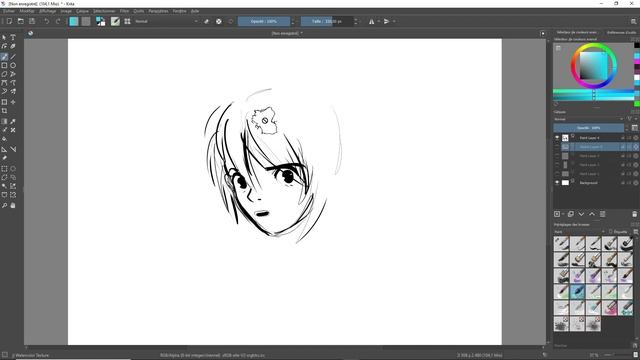640x360 pixels.
Task: Select the Rectangular Selection tool
Action: 4,169
